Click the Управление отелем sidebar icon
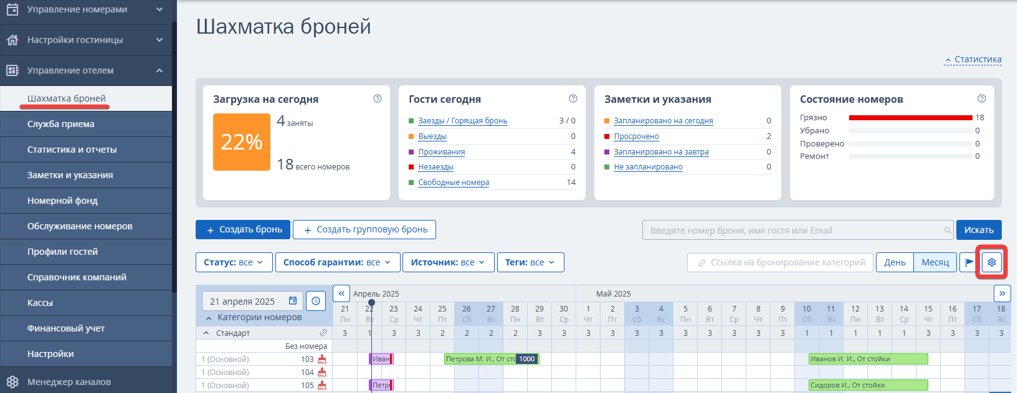1017x393 pixels. 12,70
